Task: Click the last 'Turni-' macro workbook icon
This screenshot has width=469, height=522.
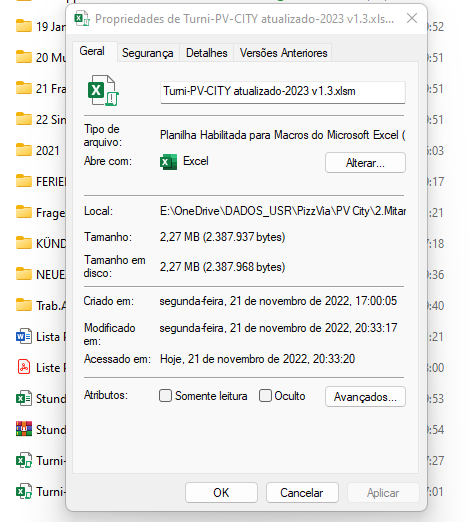Action: coord(24,491)
